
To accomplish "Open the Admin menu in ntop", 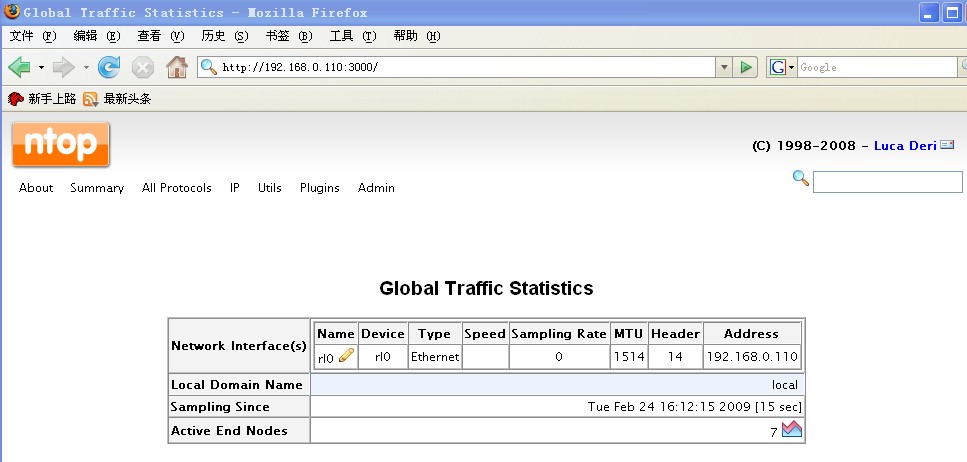I will coord(376,188).
